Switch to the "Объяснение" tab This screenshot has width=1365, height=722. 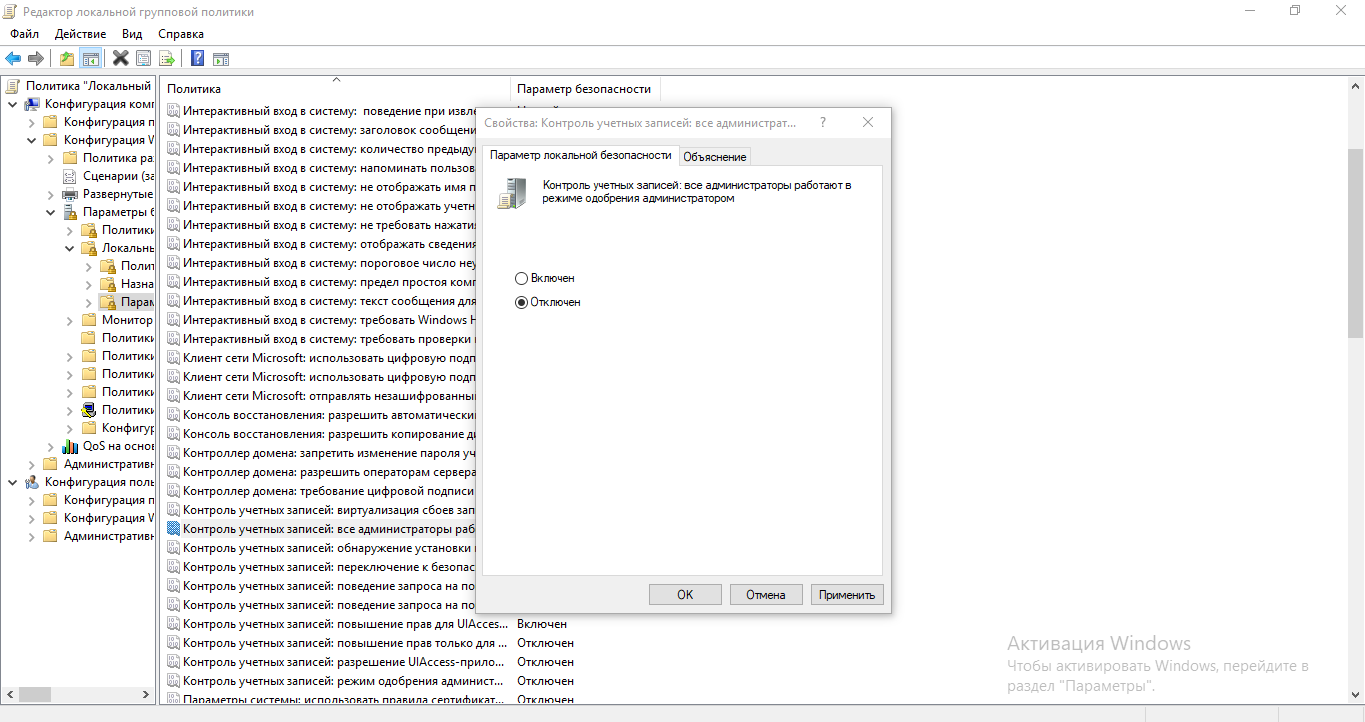[x=714, y=157]
